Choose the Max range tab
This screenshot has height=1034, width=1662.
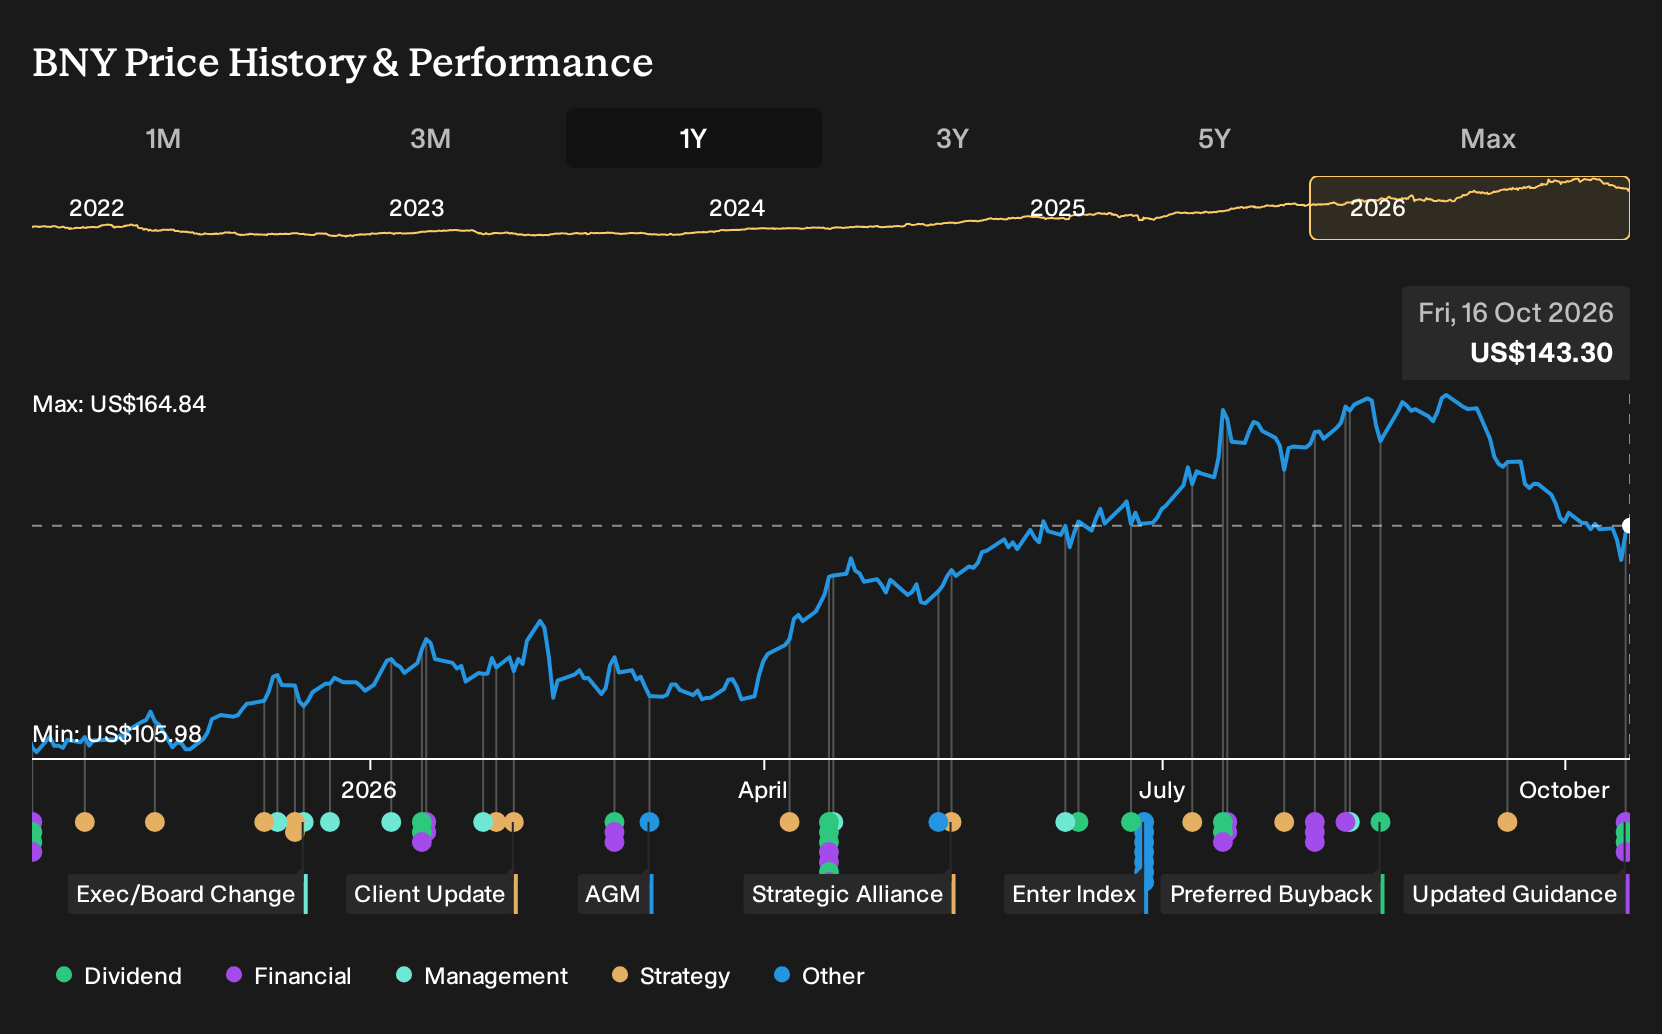coord(1488,138)
